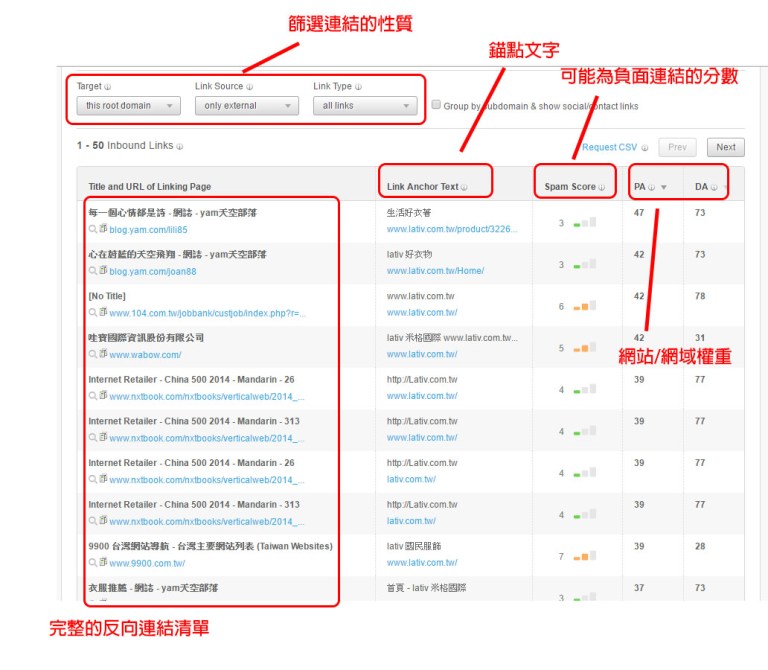Open Link Source dropdown showing only external
Image resolution: width=768 pixels, height=670 pixels.
tap(246, 106)
